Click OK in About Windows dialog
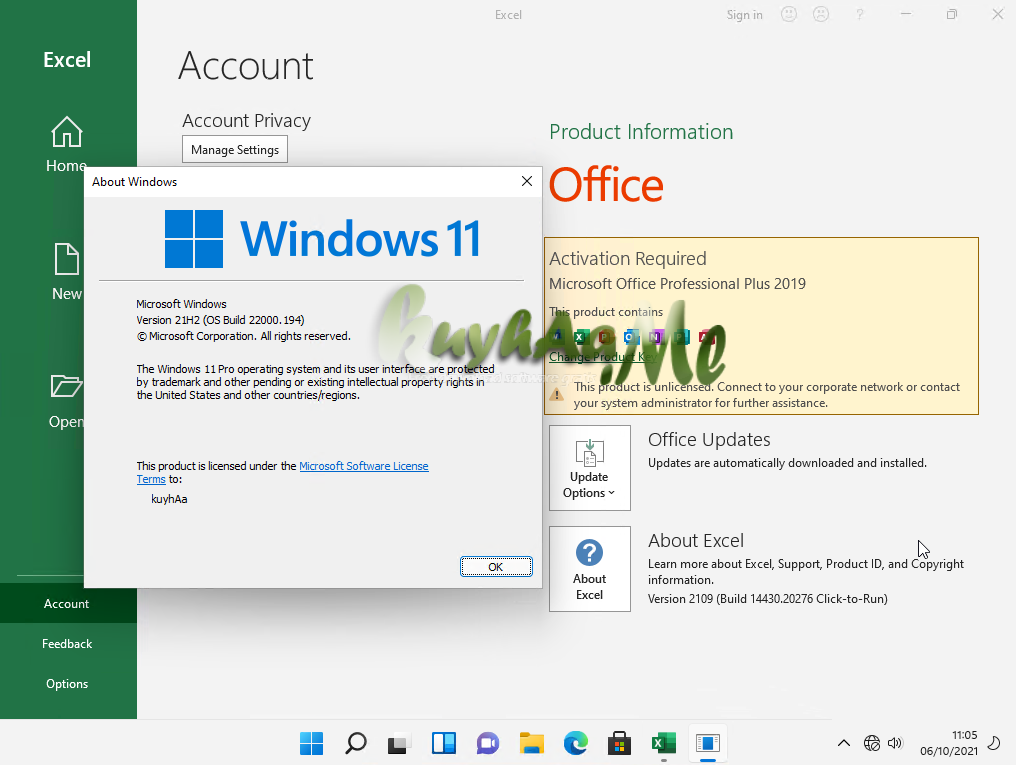Viewport: 1016px width, 765px height. 496,567
